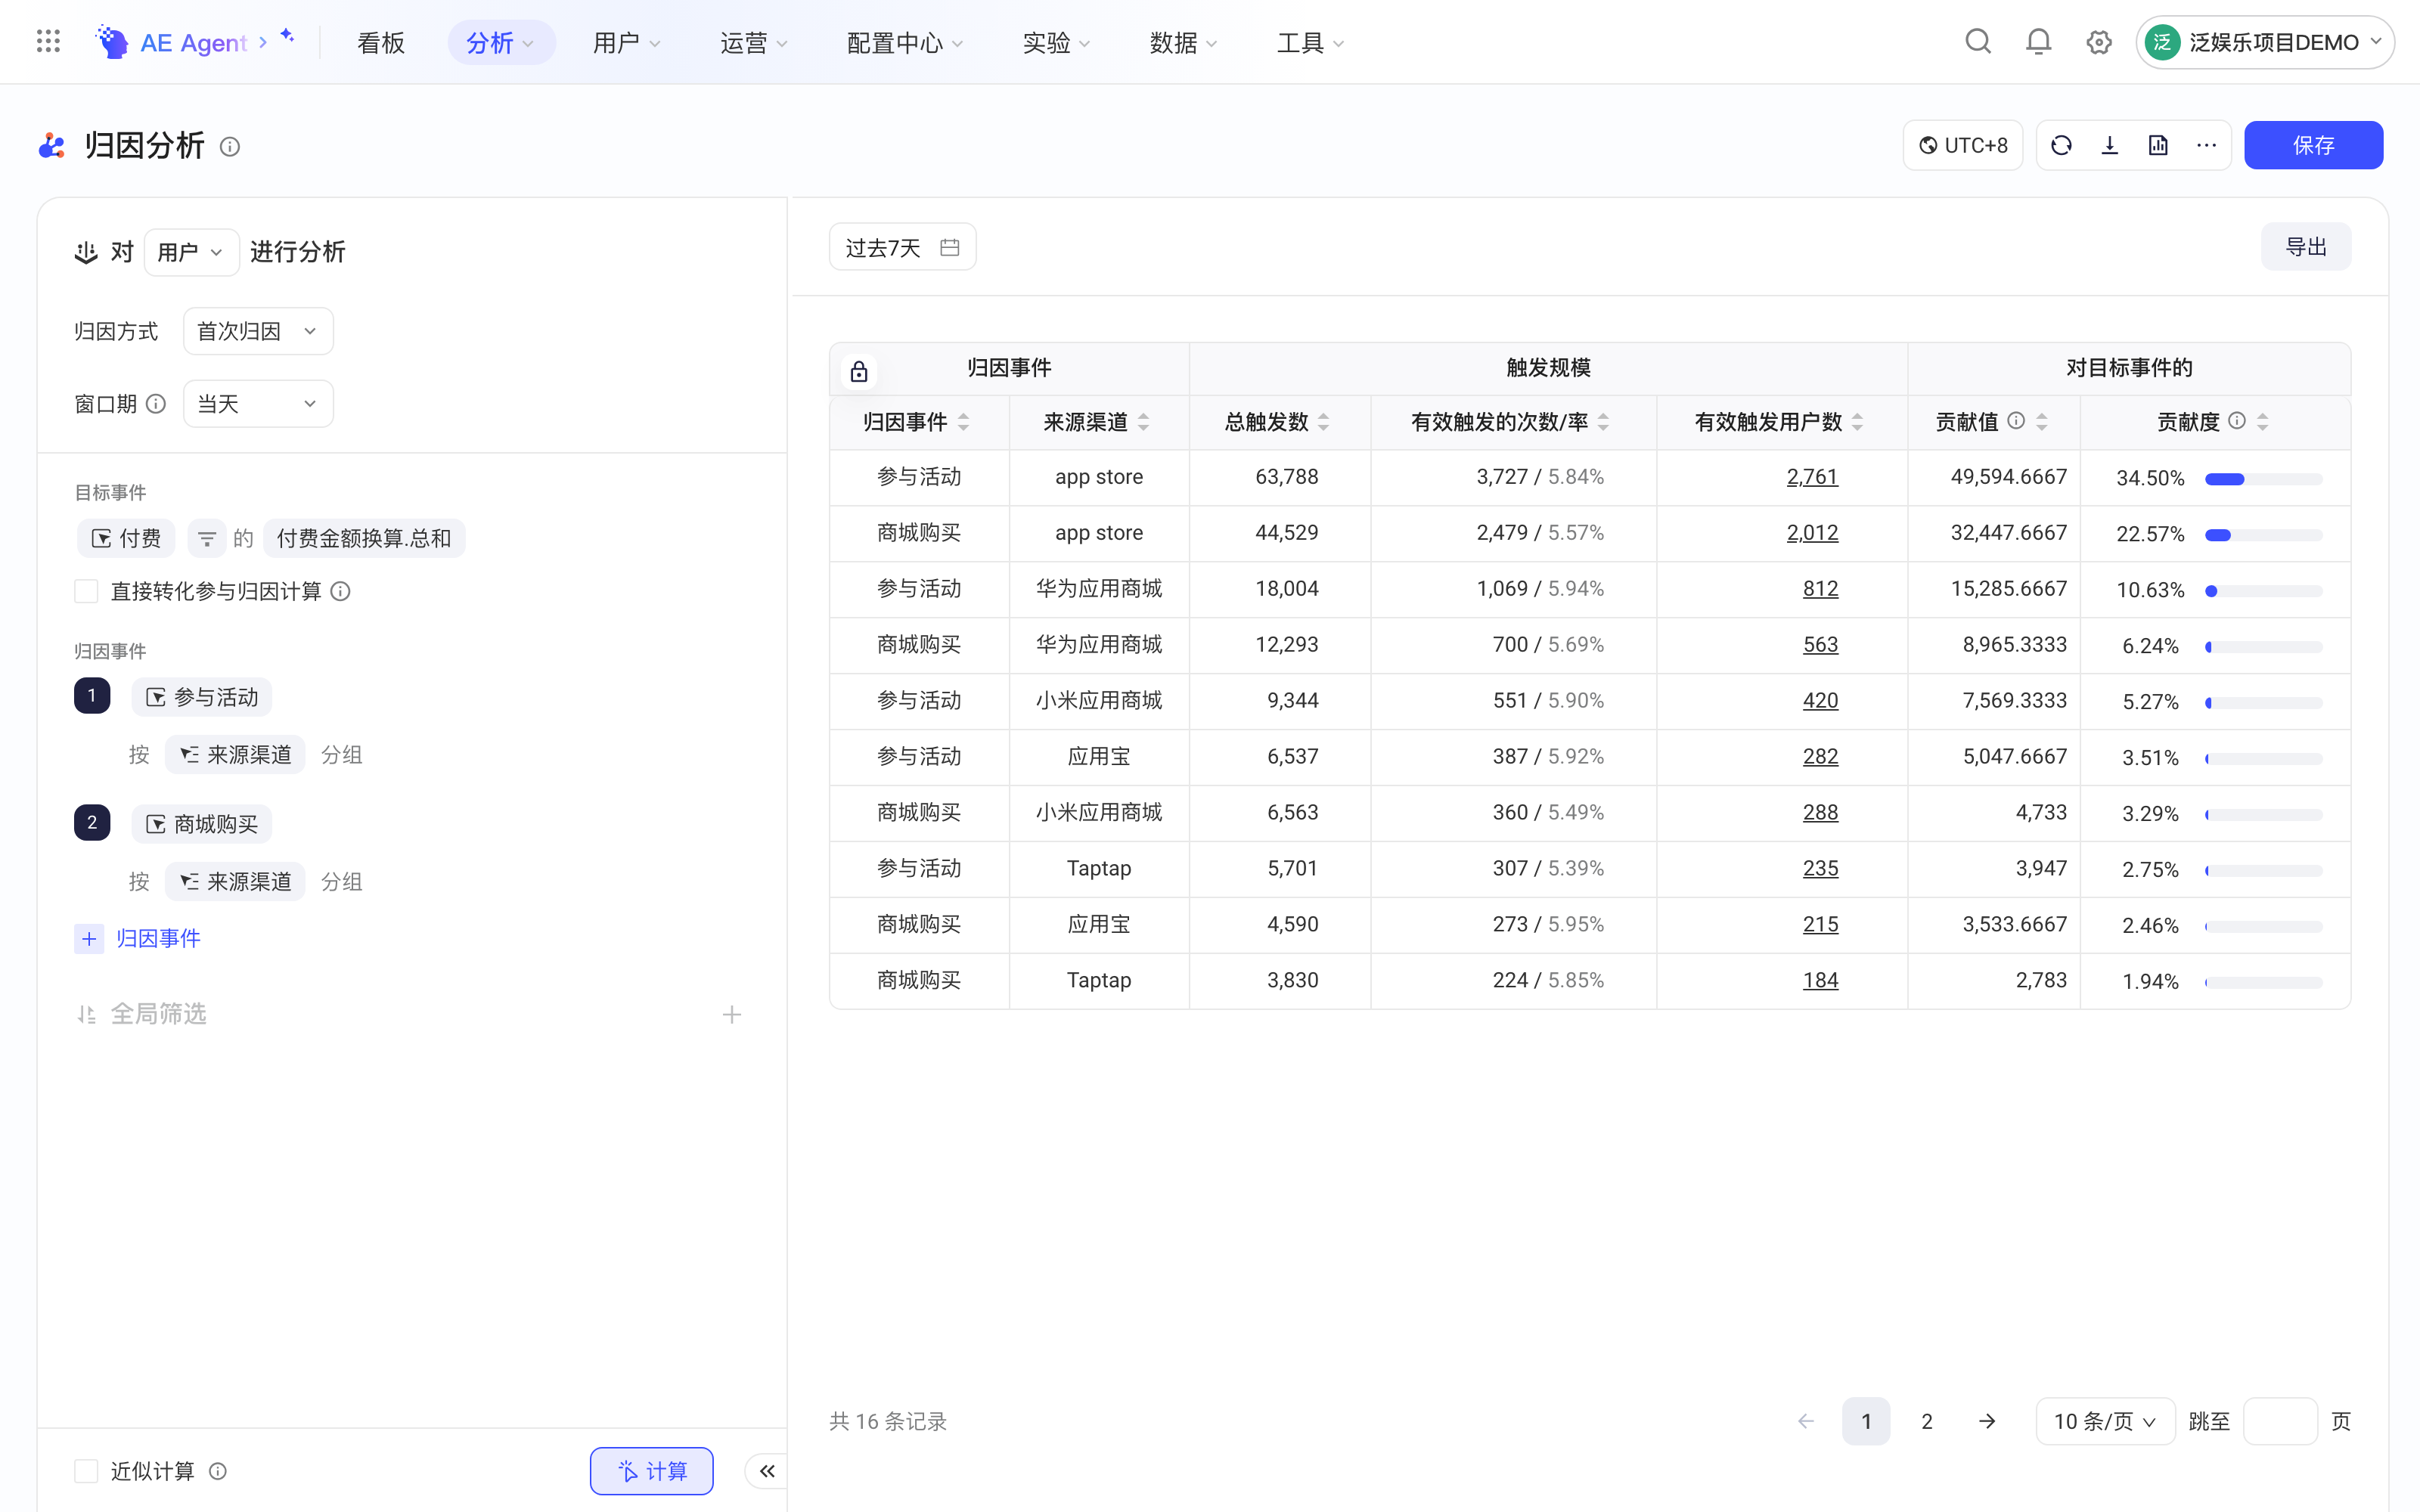The height and width of the screenshot is (1512, 2420).
Task: Click the filter icon beside 付费
Action: pos(206,538)
